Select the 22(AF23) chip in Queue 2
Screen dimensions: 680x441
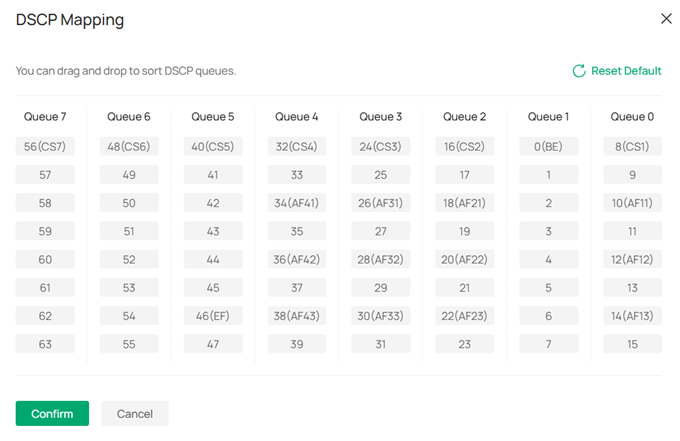[x=465, y=316]
